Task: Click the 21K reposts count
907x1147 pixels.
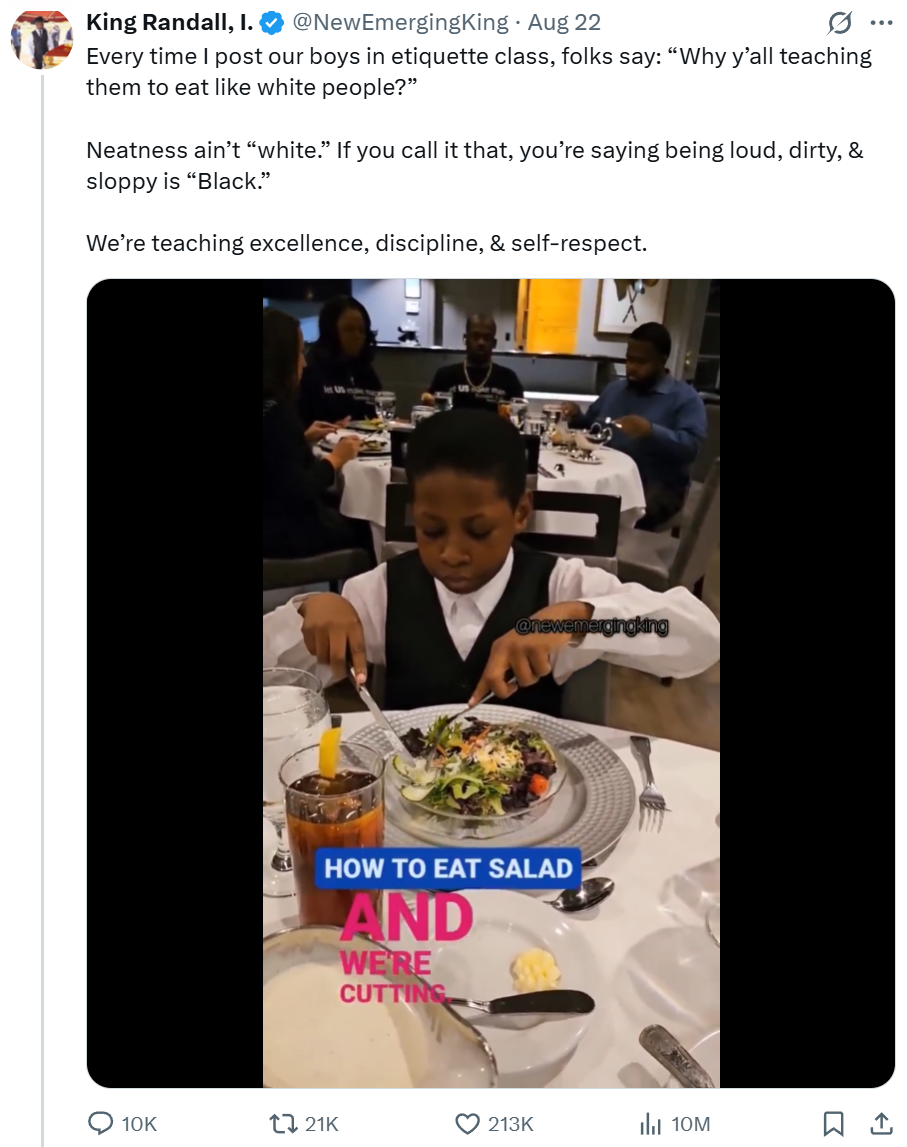Action: 322,1124
